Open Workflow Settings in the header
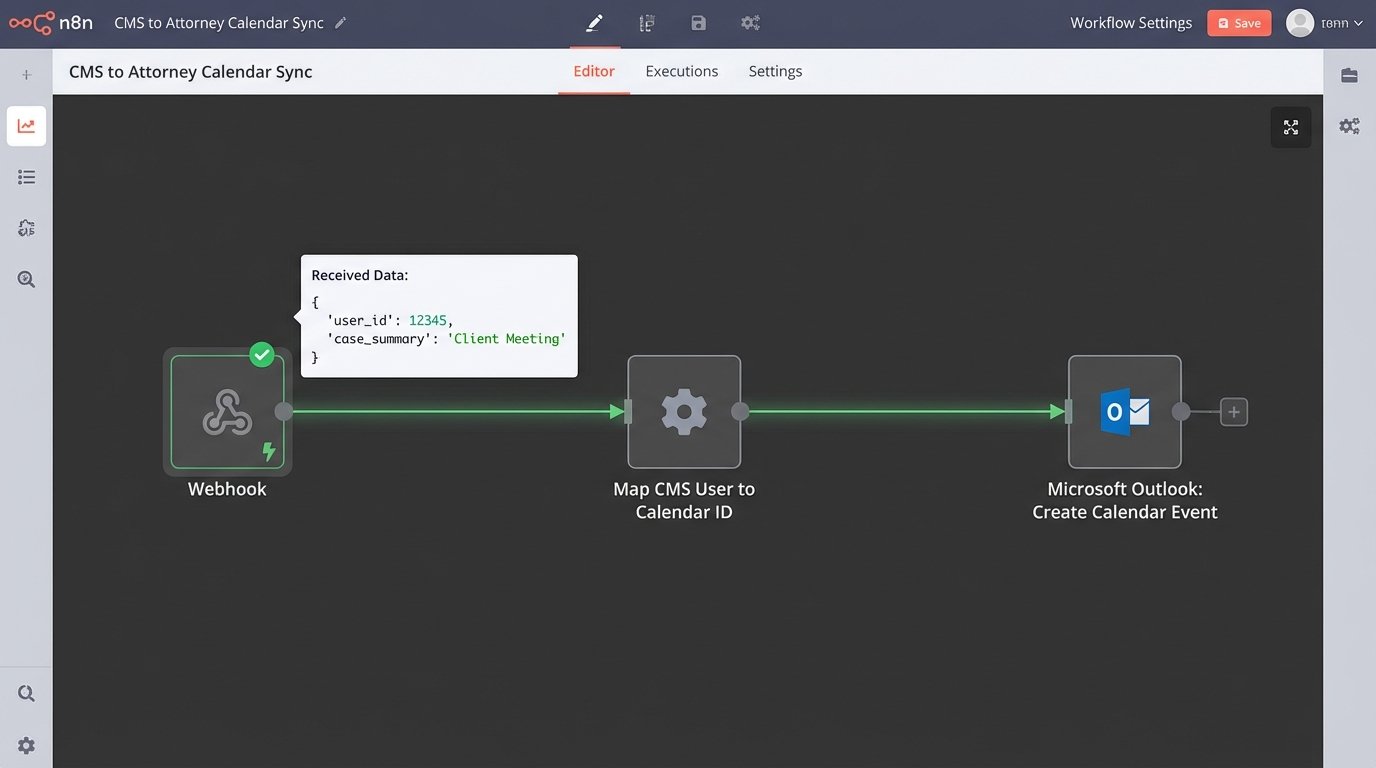Image resolution: width=1376 pixels, height=768 pixels. click(x=1130, y=23)
